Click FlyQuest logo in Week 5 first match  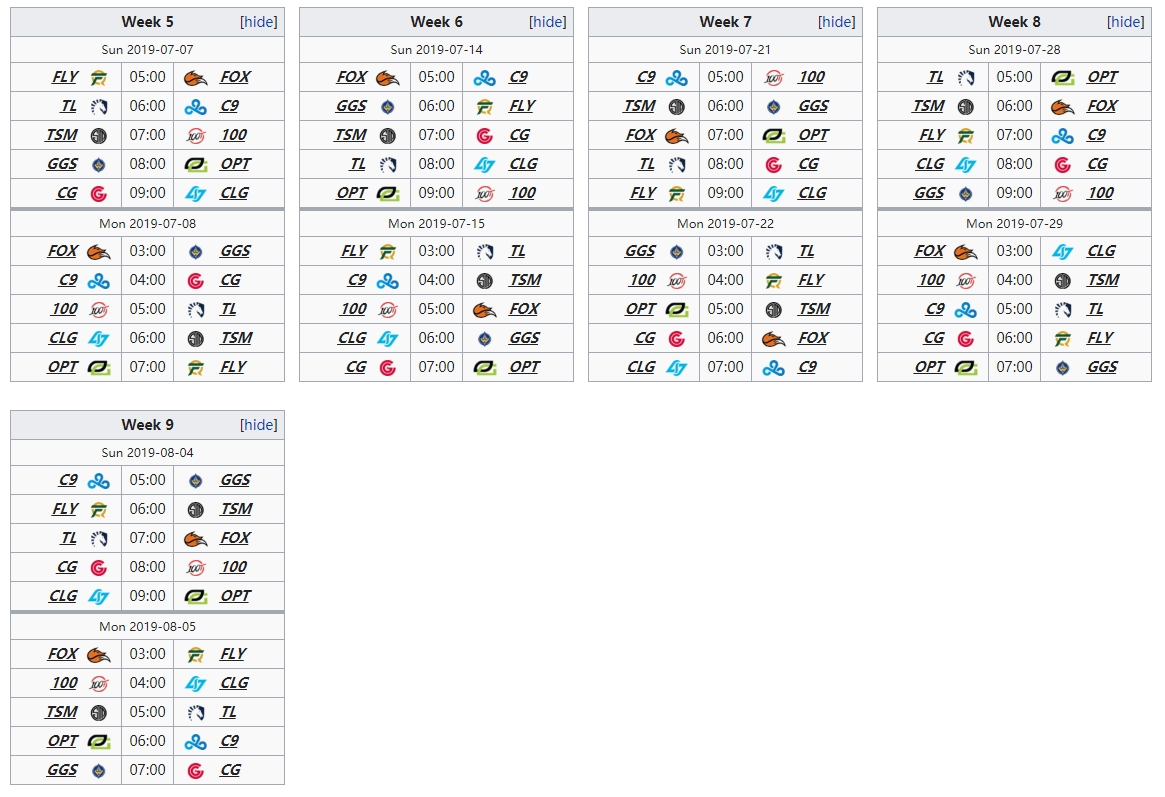click(x=98, y=77)
